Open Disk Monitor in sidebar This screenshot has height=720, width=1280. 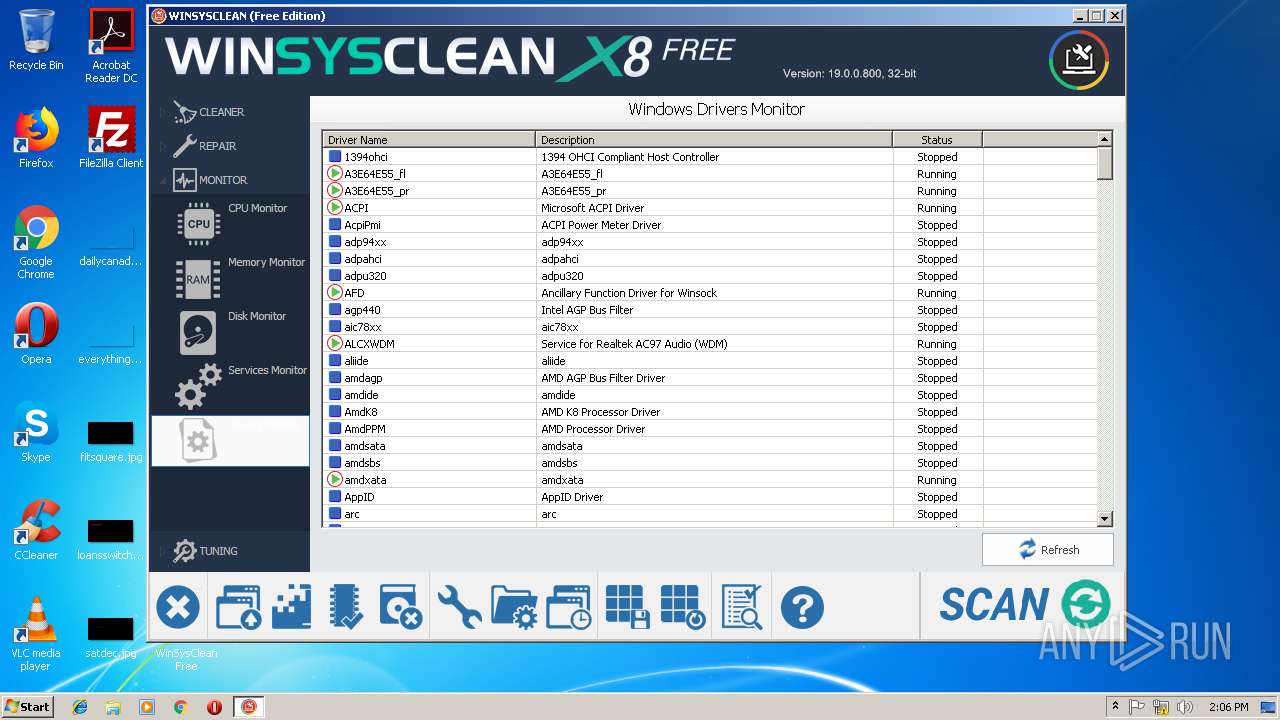231,330
